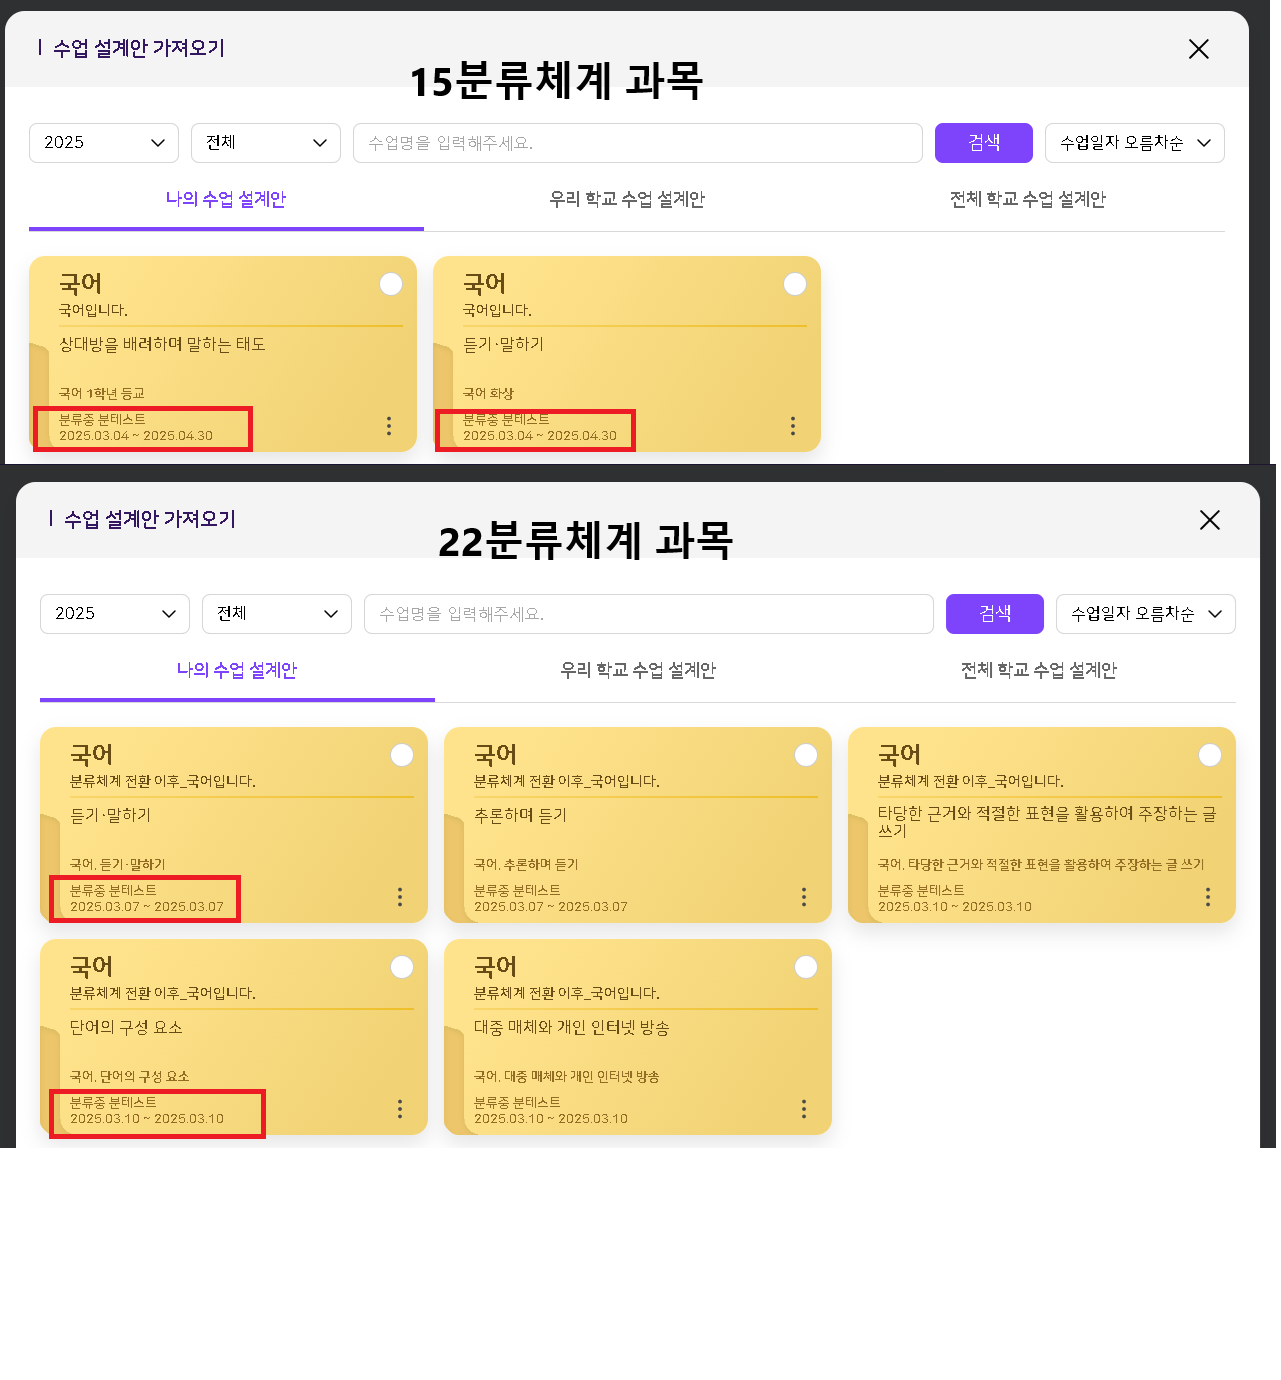Open three-dot menu on 추론하며 듣기 card

804,897
